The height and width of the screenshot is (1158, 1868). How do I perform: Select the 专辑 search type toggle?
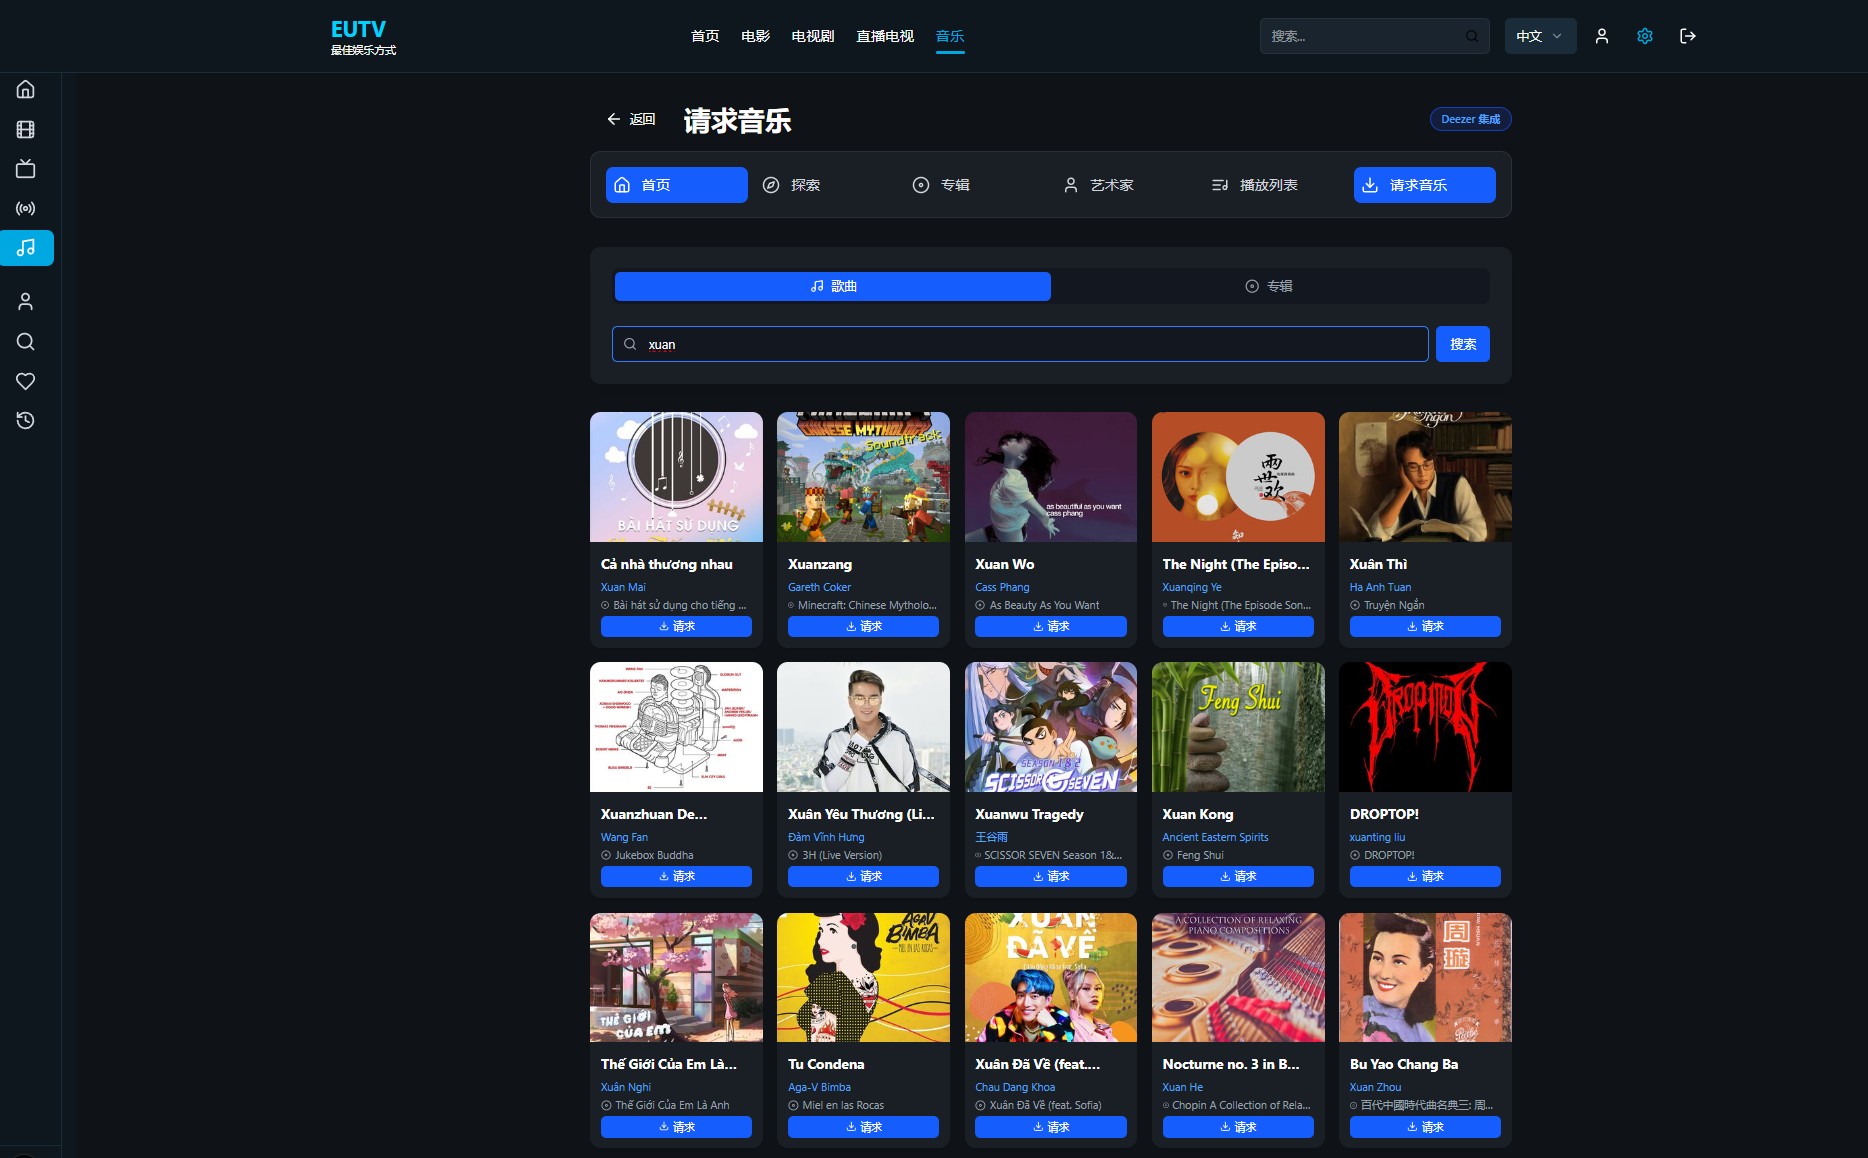[1269, 286]
